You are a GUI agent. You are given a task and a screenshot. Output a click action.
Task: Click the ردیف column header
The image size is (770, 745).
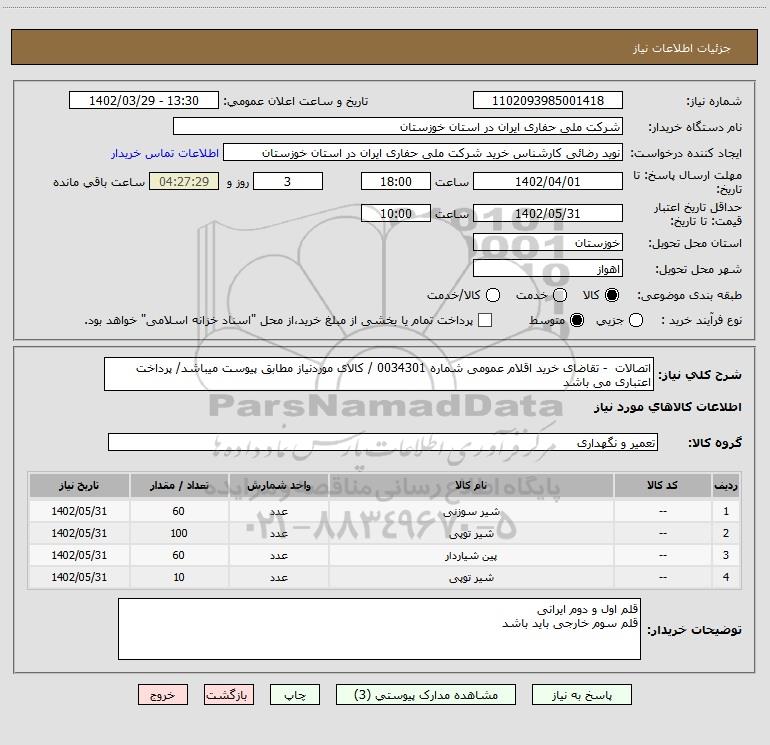[x=726, y=485]
